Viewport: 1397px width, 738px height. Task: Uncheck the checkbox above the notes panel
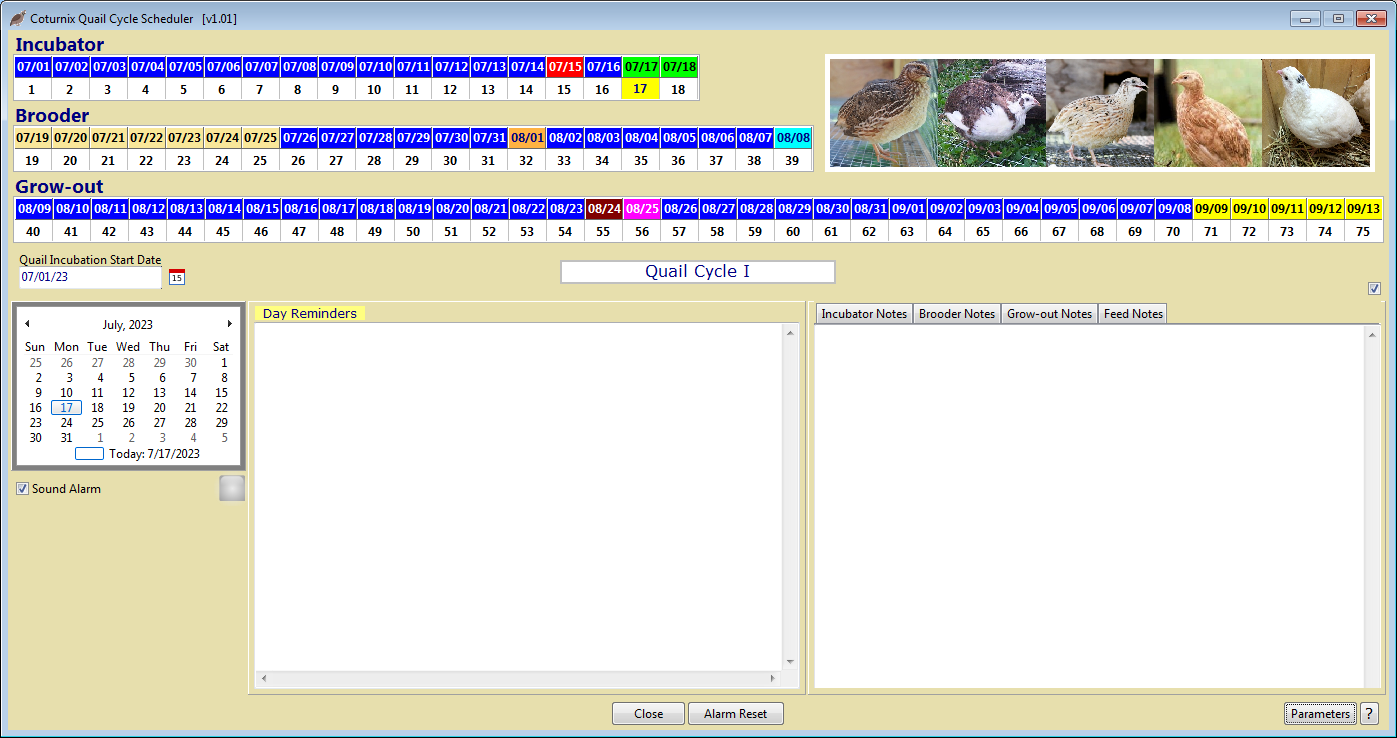click(1374, 288)
